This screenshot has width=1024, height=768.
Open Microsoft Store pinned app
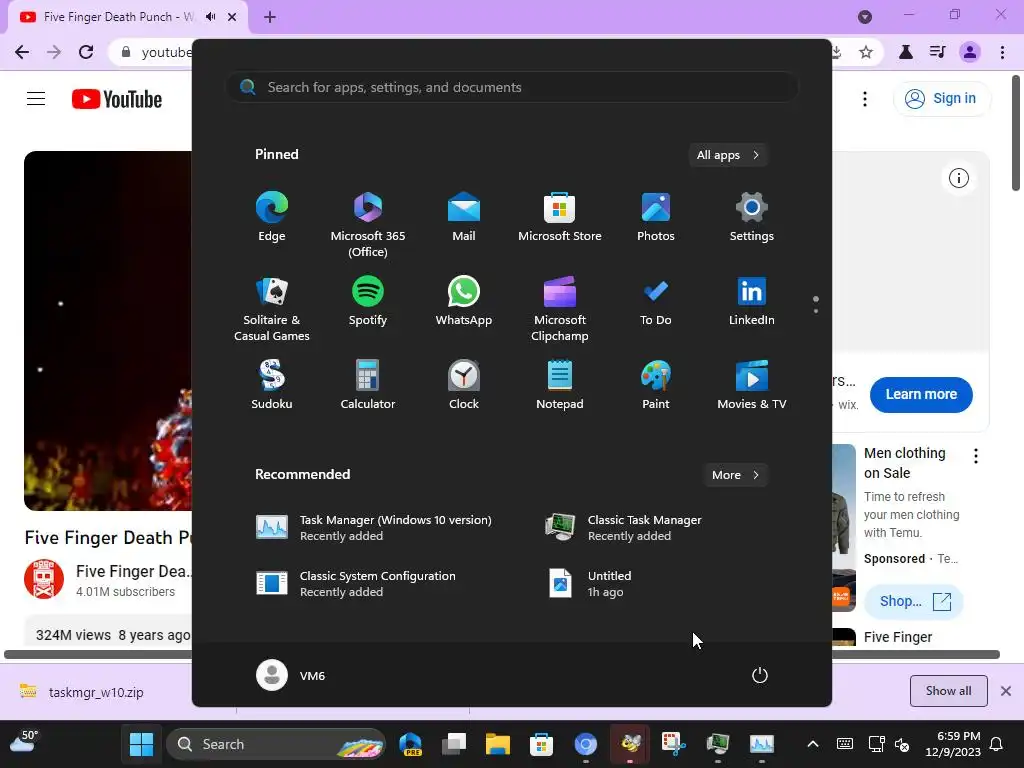(x=560, y=217)
